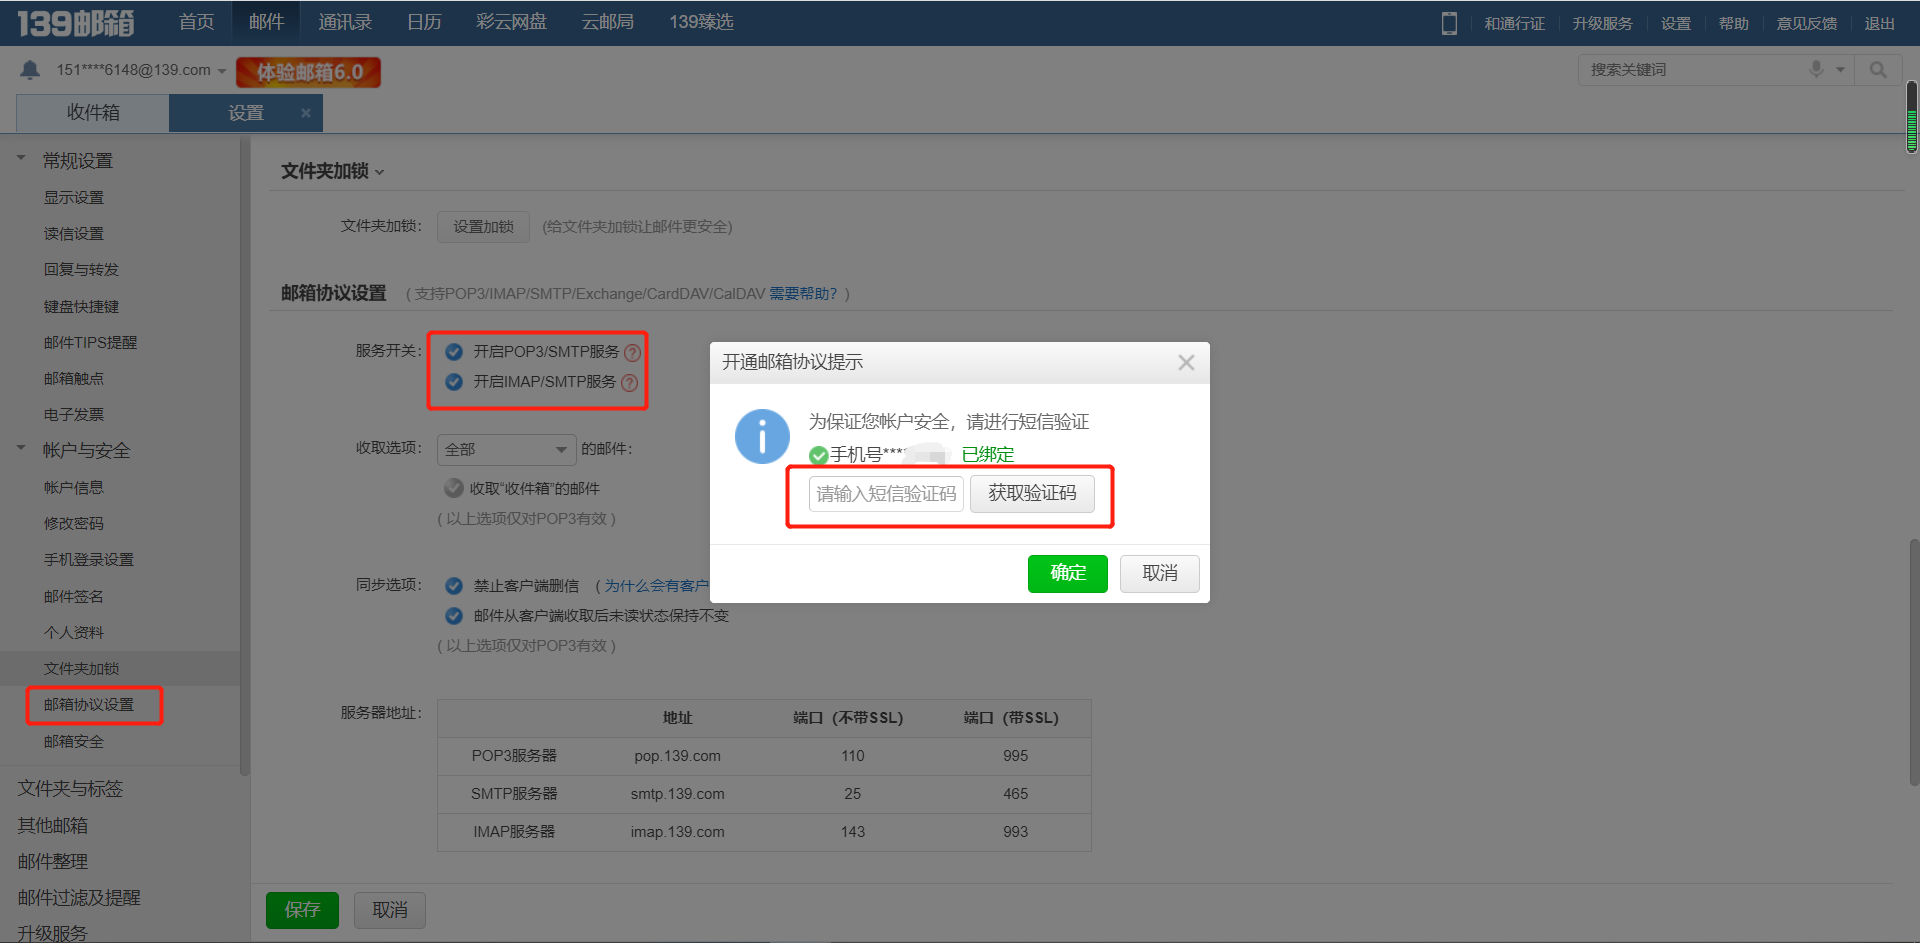Click the mobile phone icon in top bar
Viewport: 1920px width, 943px height.
point(1449,23)
